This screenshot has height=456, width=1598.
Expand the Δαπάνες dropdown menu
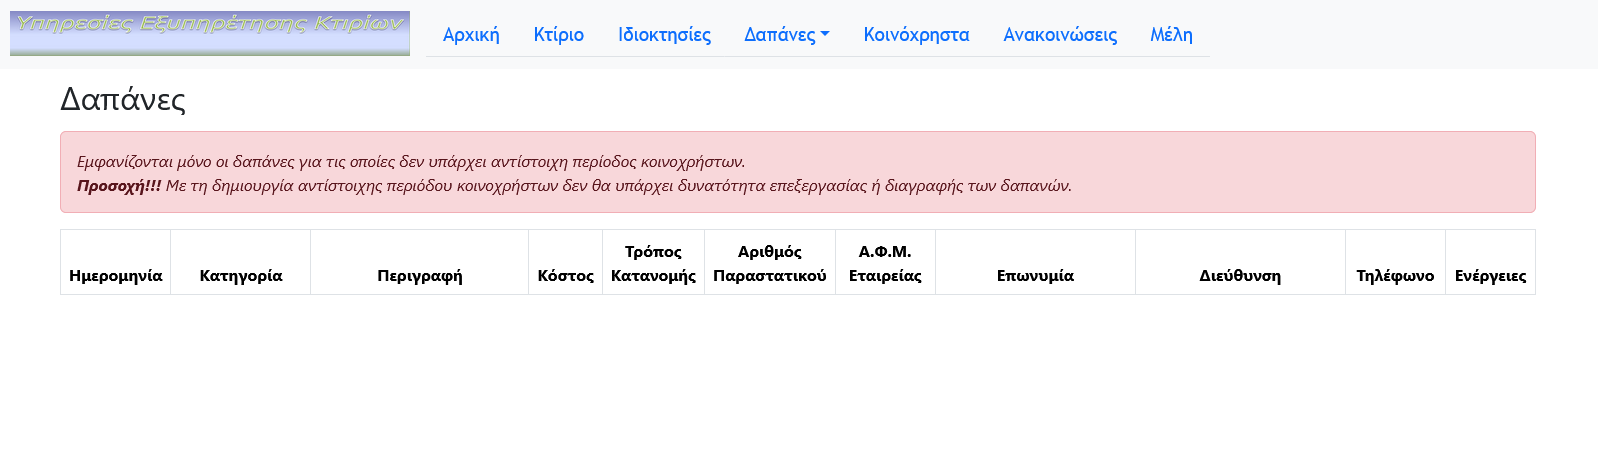tap(786, 35)
